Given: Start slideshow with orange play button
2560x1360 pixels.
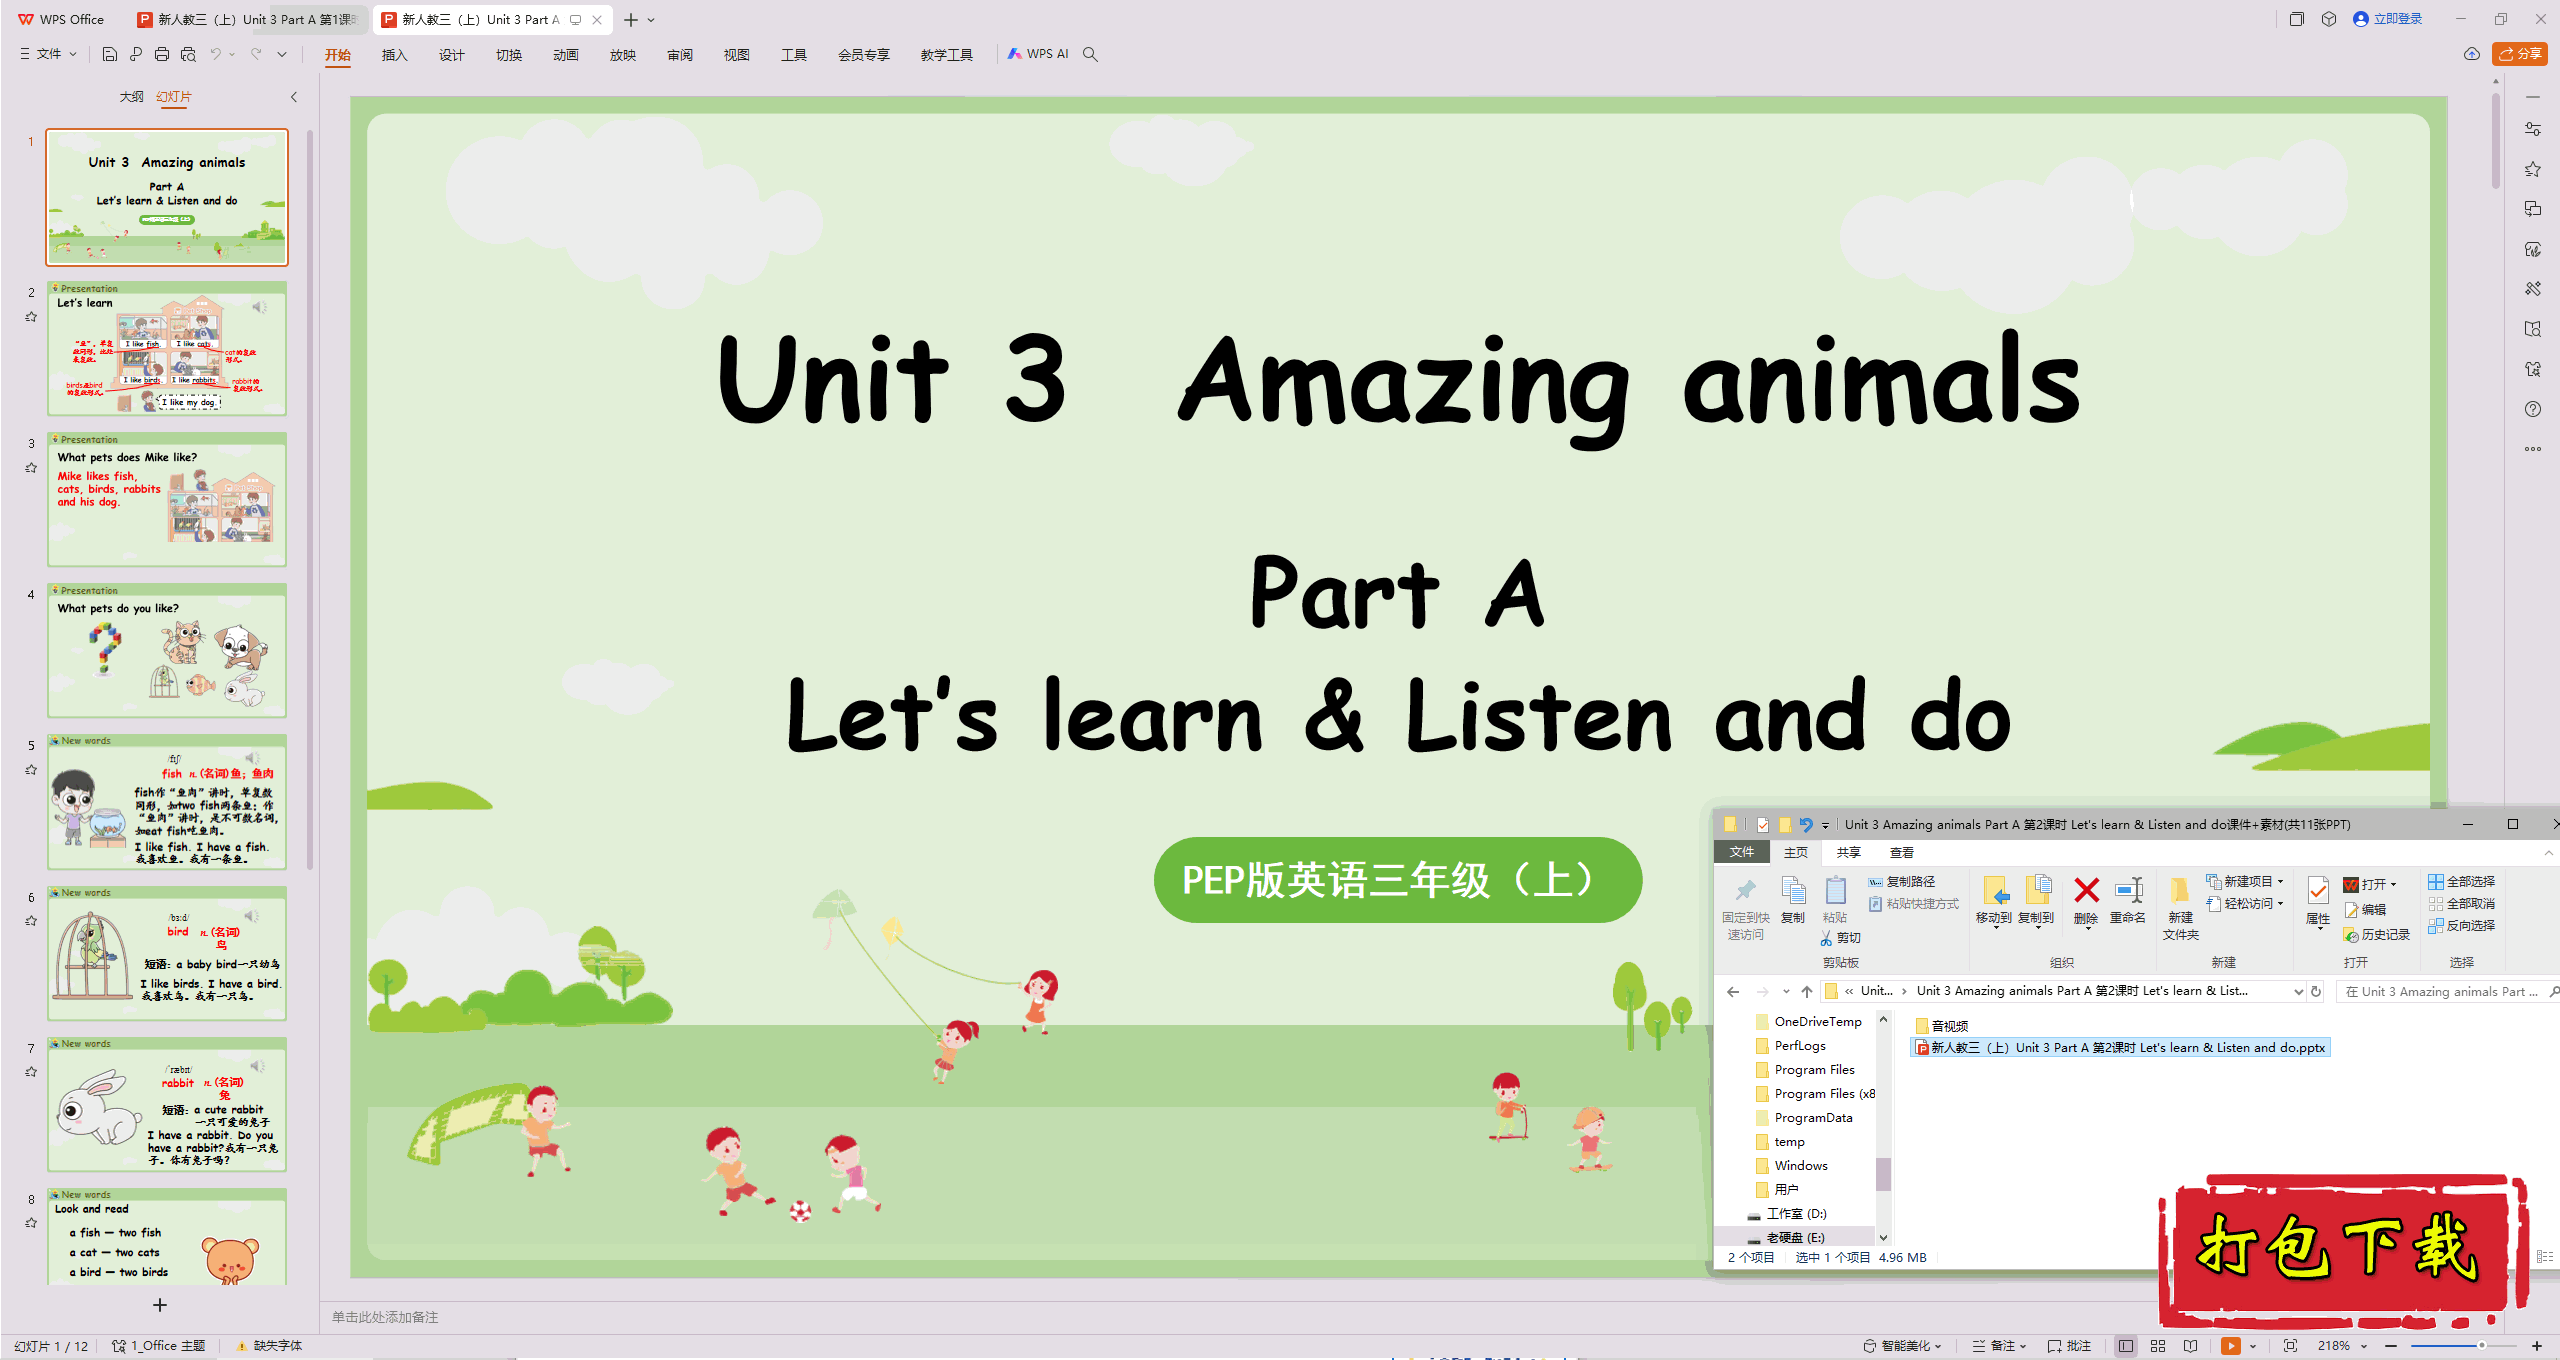Looking at the screenshot, I should tap(2231, 1346).
